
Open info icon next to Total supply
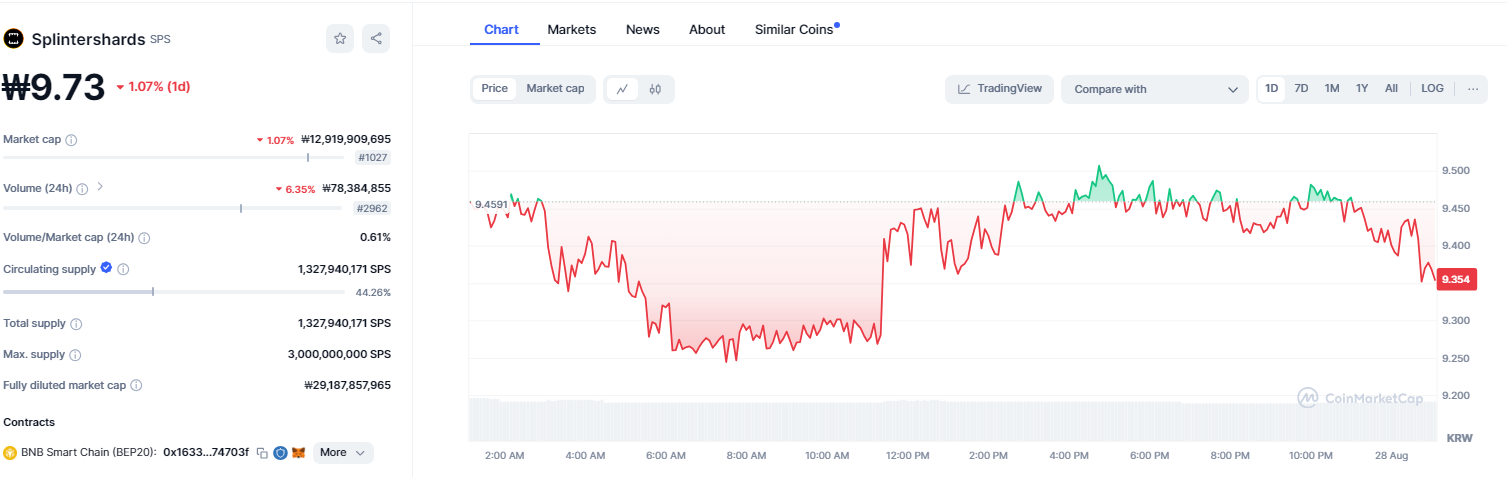pyautogui.click(x=76, y=324)
